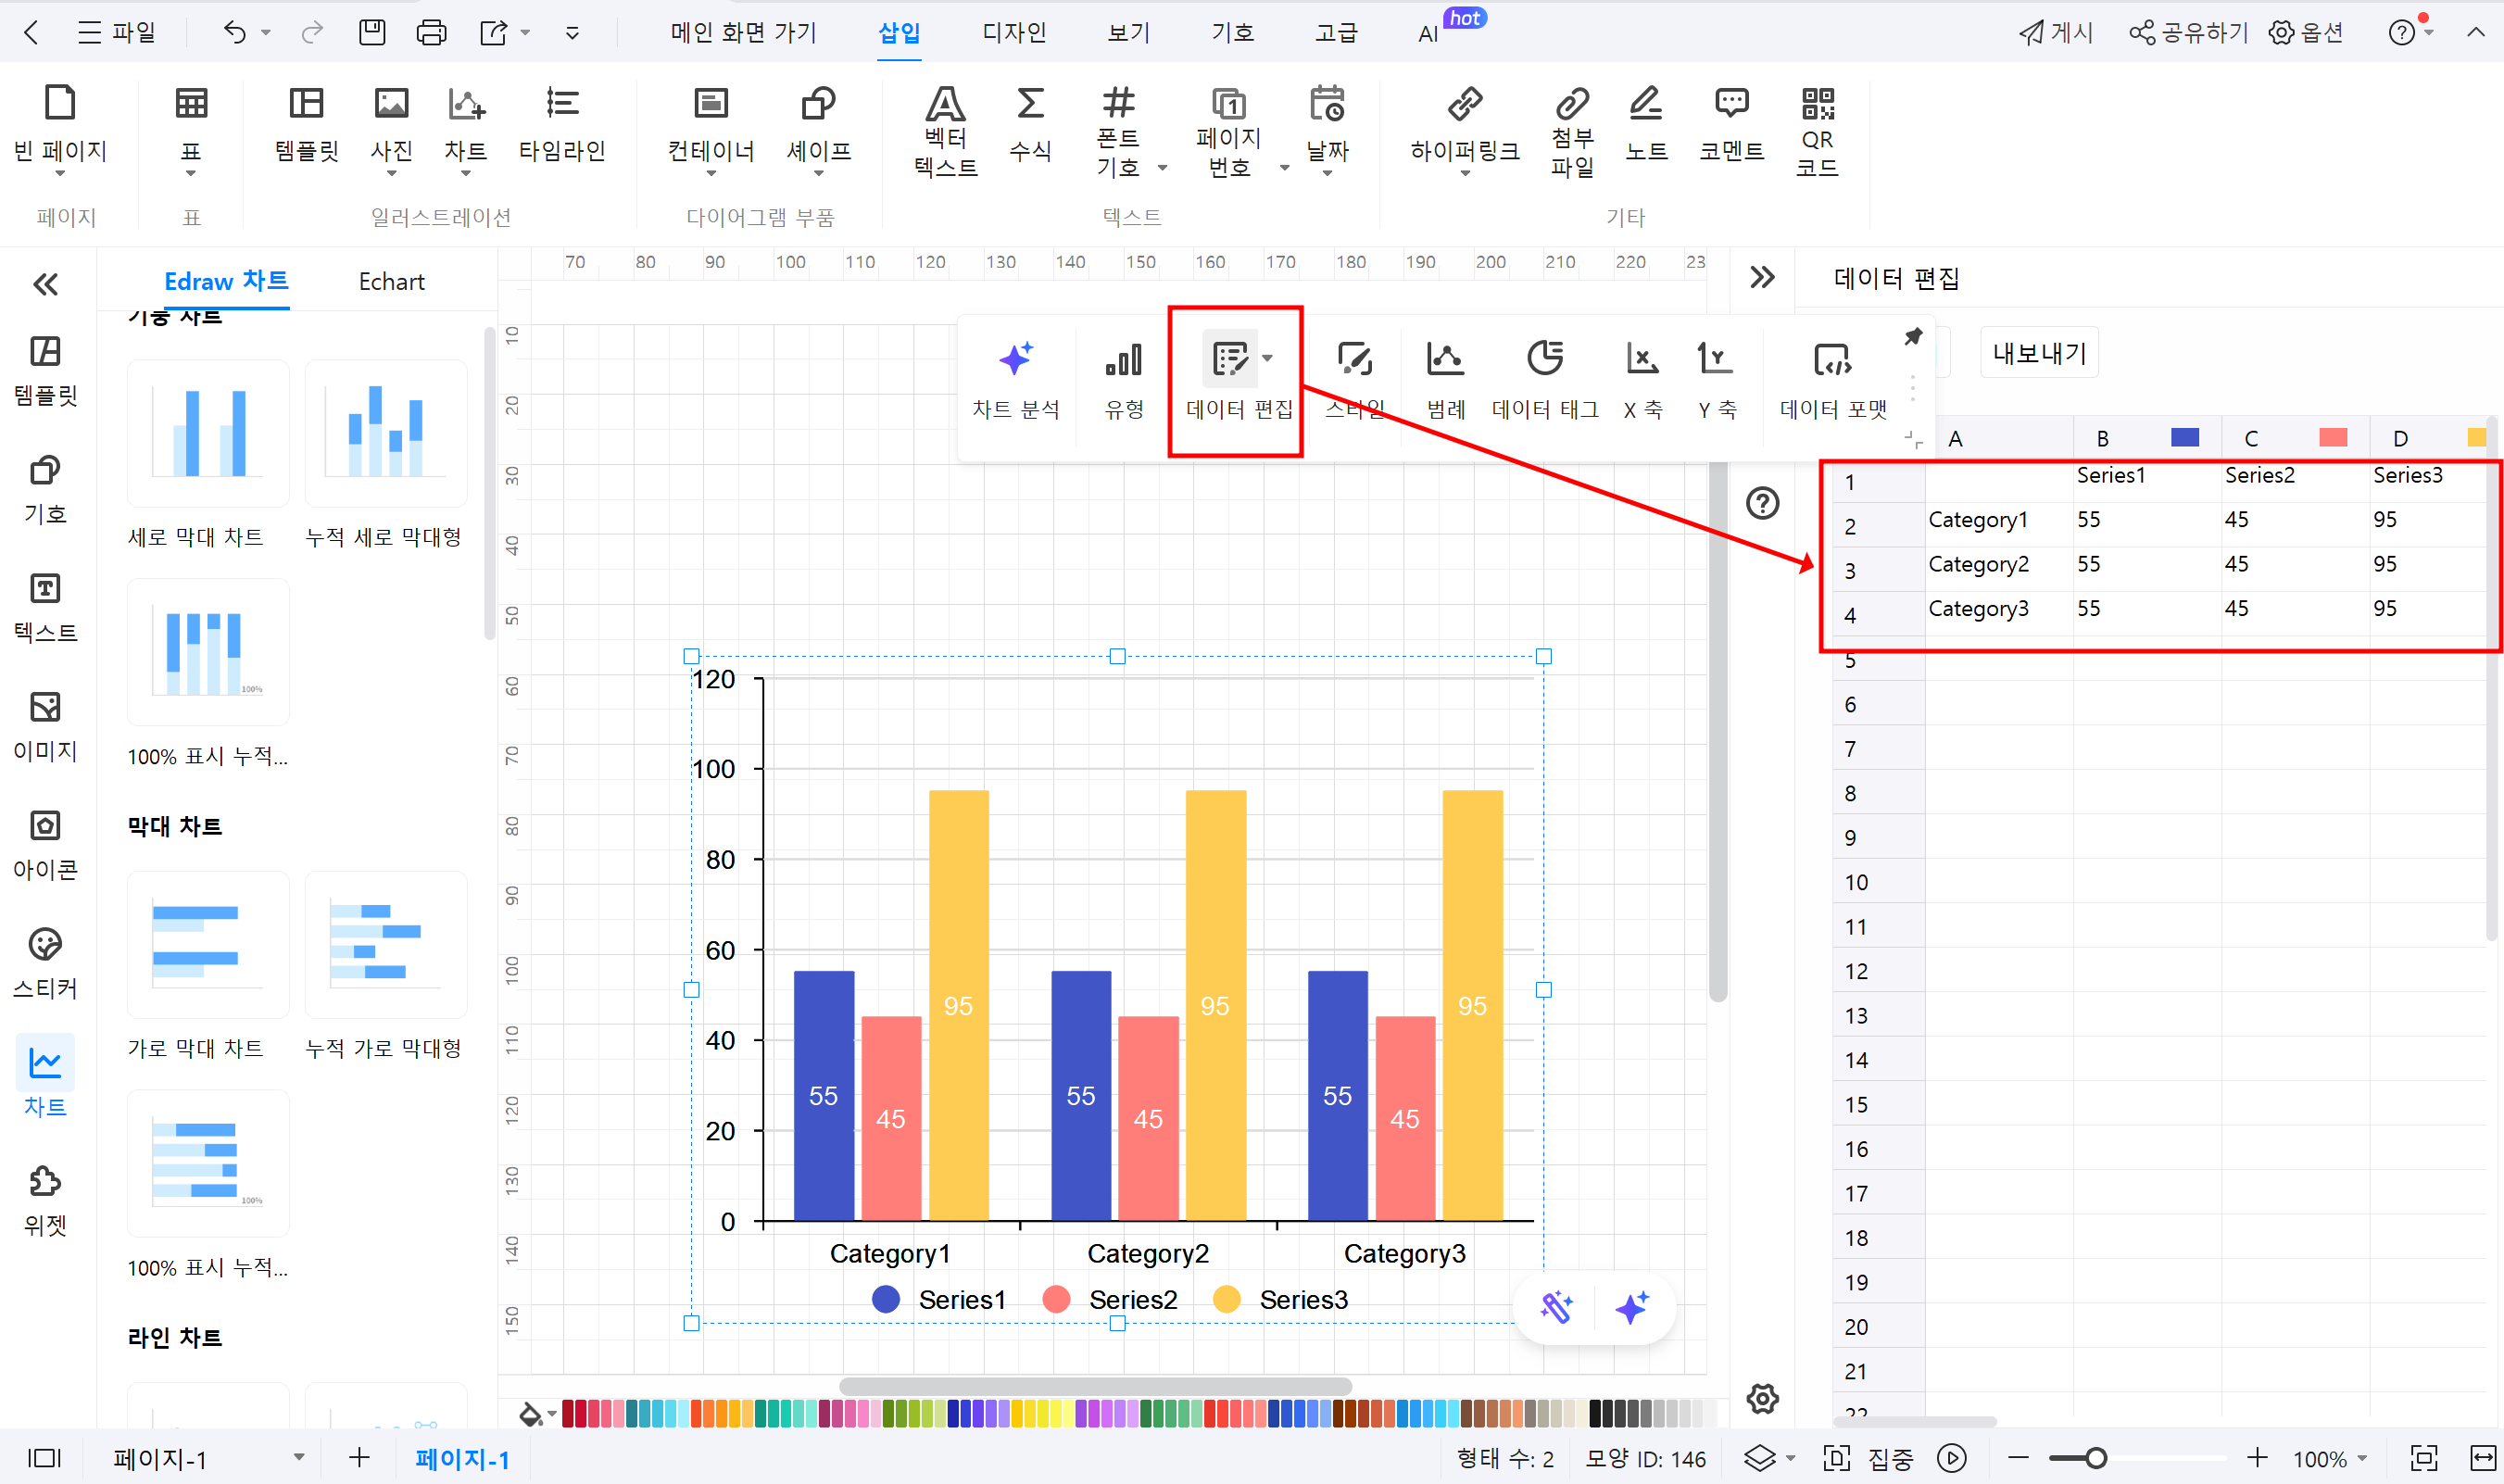This screenshot has width=2504, height=1484.
Task: Switch to the 보기 tab
Action: click(1129, 32)
